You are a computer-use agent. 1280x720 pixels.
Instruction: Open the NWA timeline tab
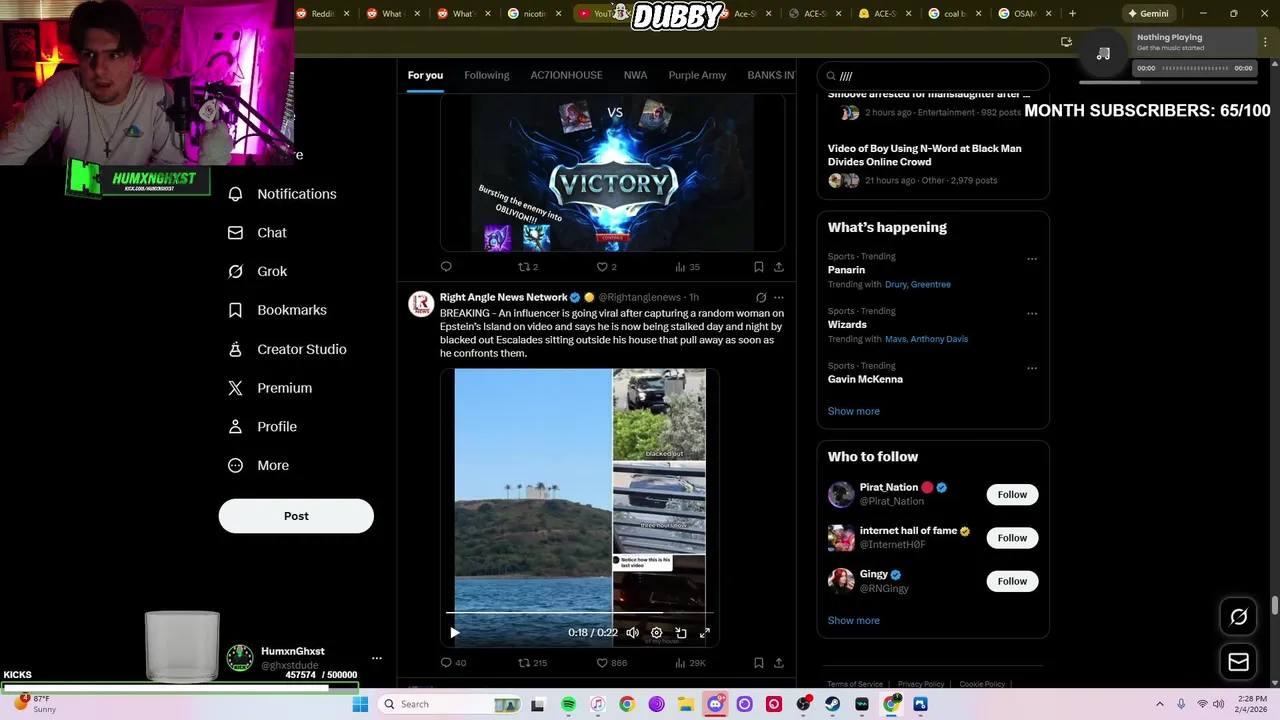click(635, 75)
